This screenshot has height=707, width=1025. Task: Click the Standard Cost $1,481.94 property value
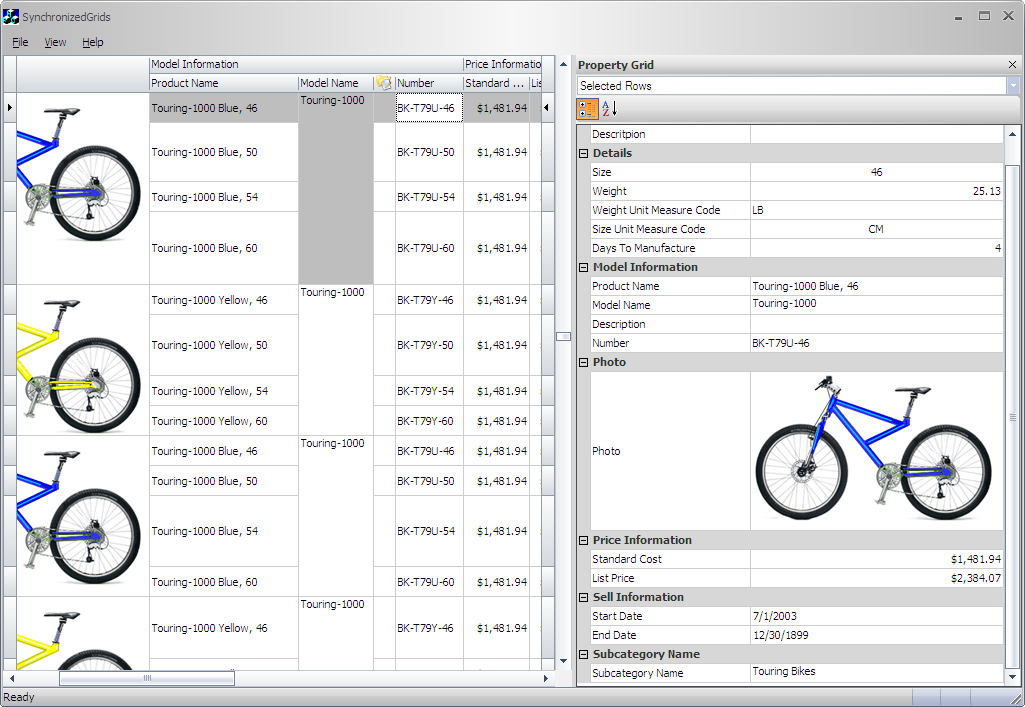pos(877,559)
